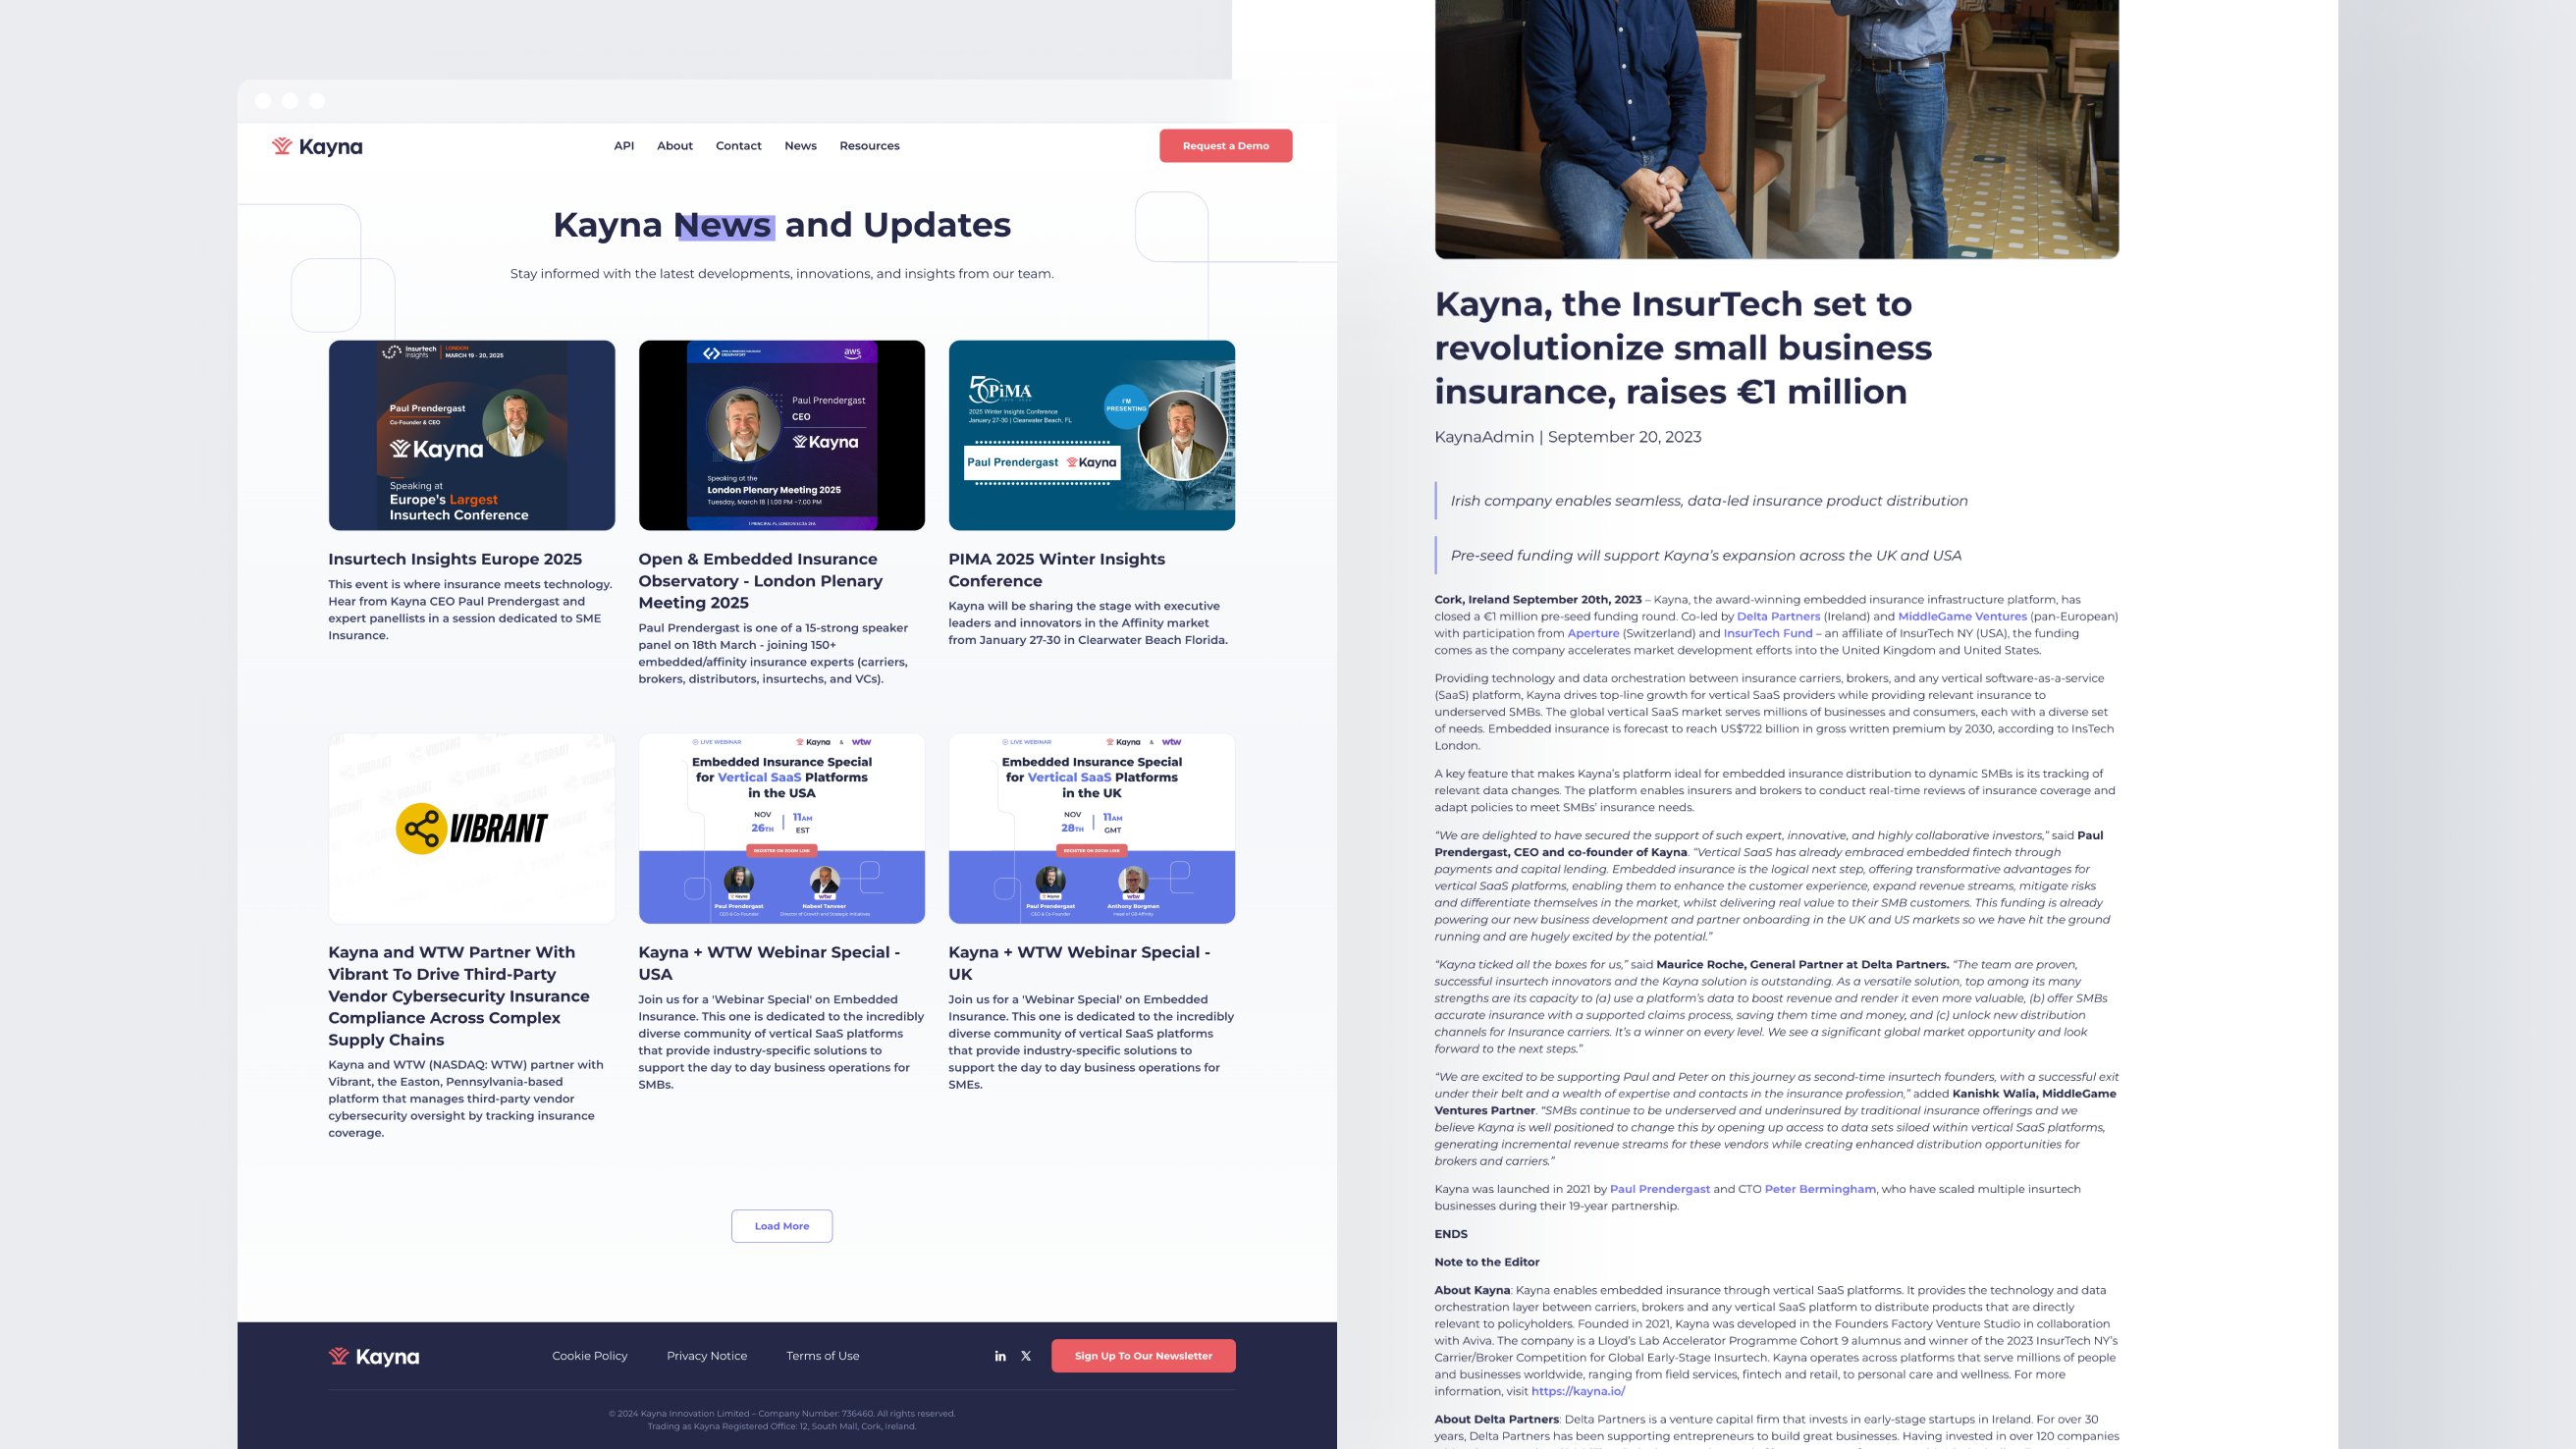The height and width of the screenshot is (1449, 2576).
Task: Open PIMA 2025 Winter Insights thumbnail
Action: click(x=1091, y=435)
